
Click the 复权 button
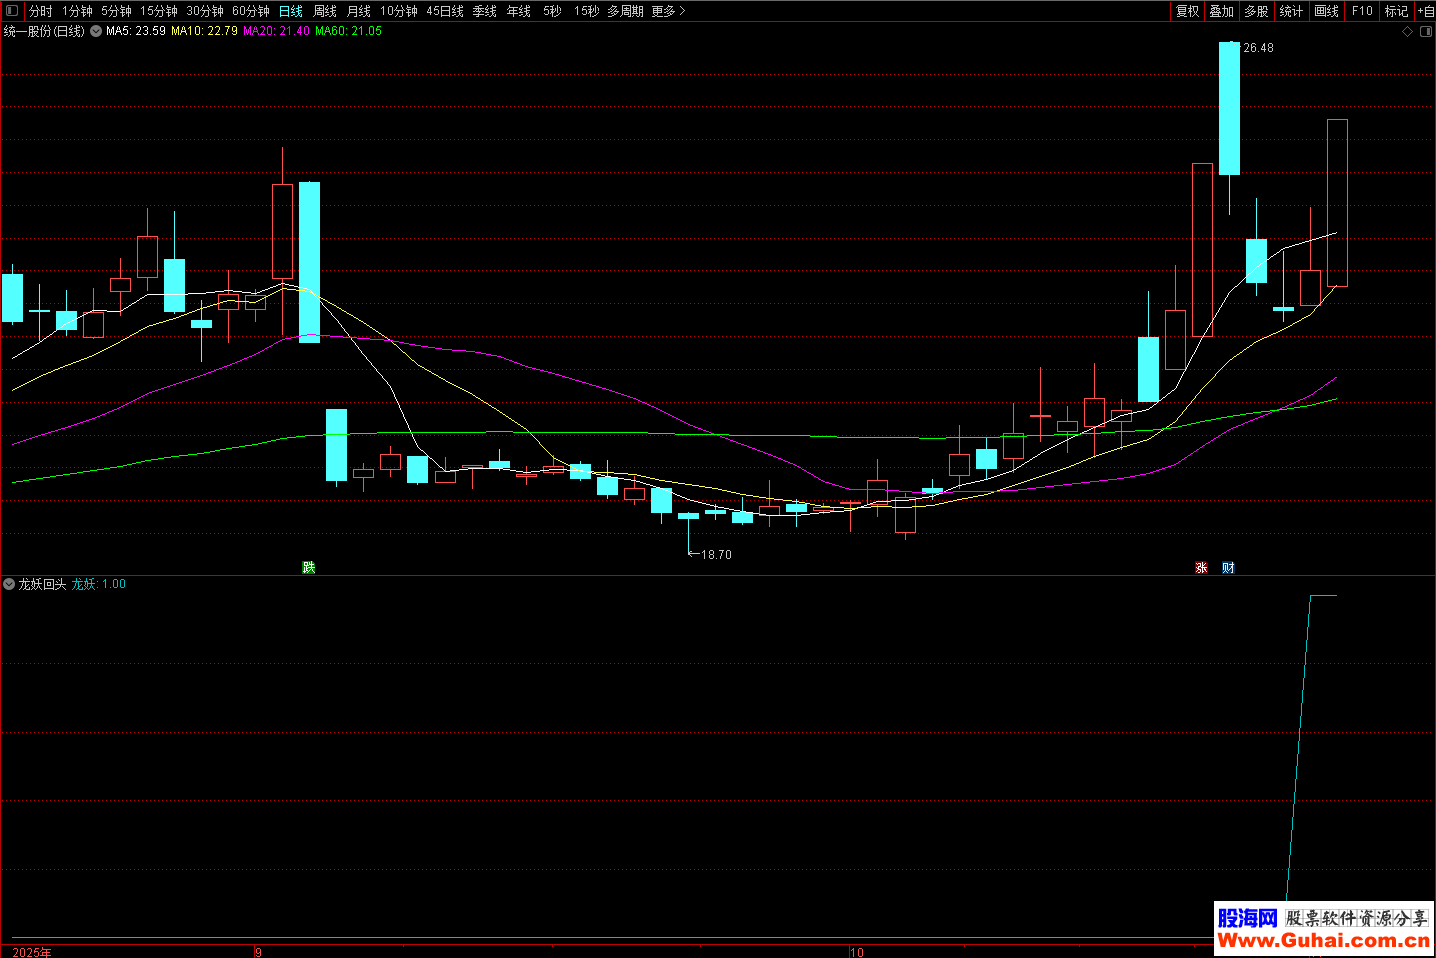(x=1187, y=11)
